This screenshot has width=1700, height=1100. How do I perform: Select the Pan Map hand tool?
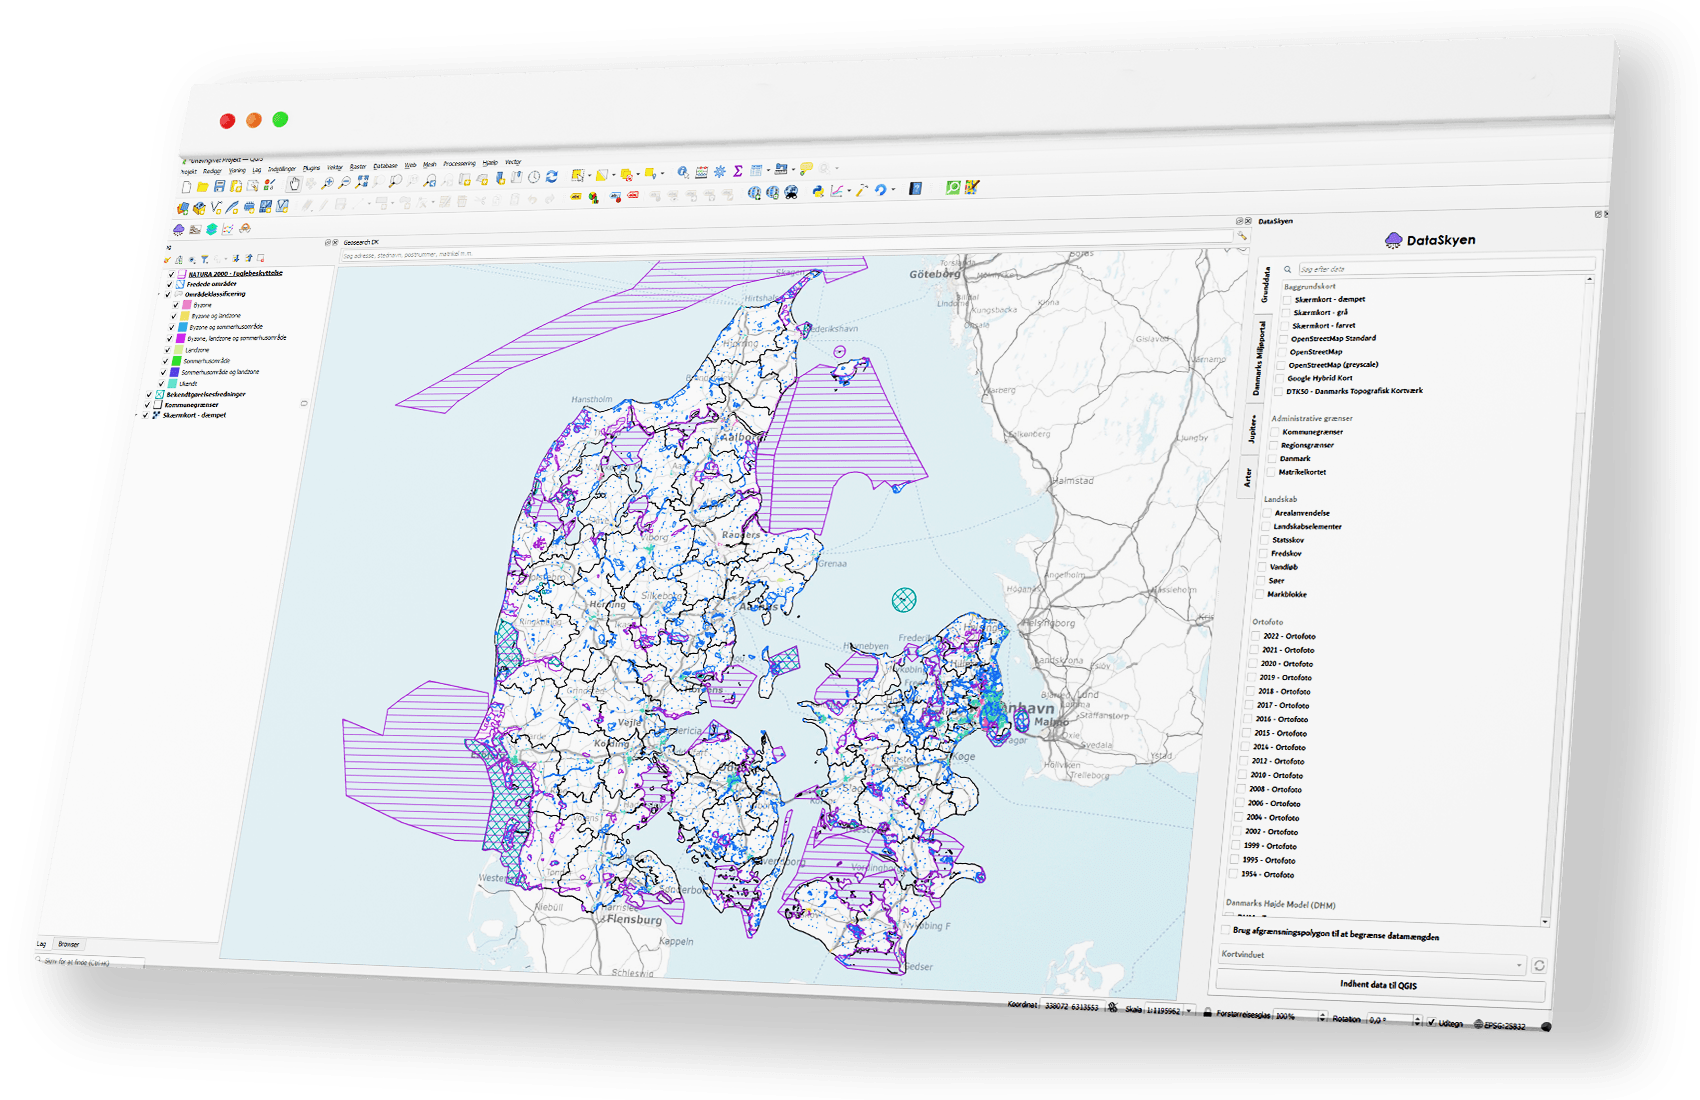[294, 184]
